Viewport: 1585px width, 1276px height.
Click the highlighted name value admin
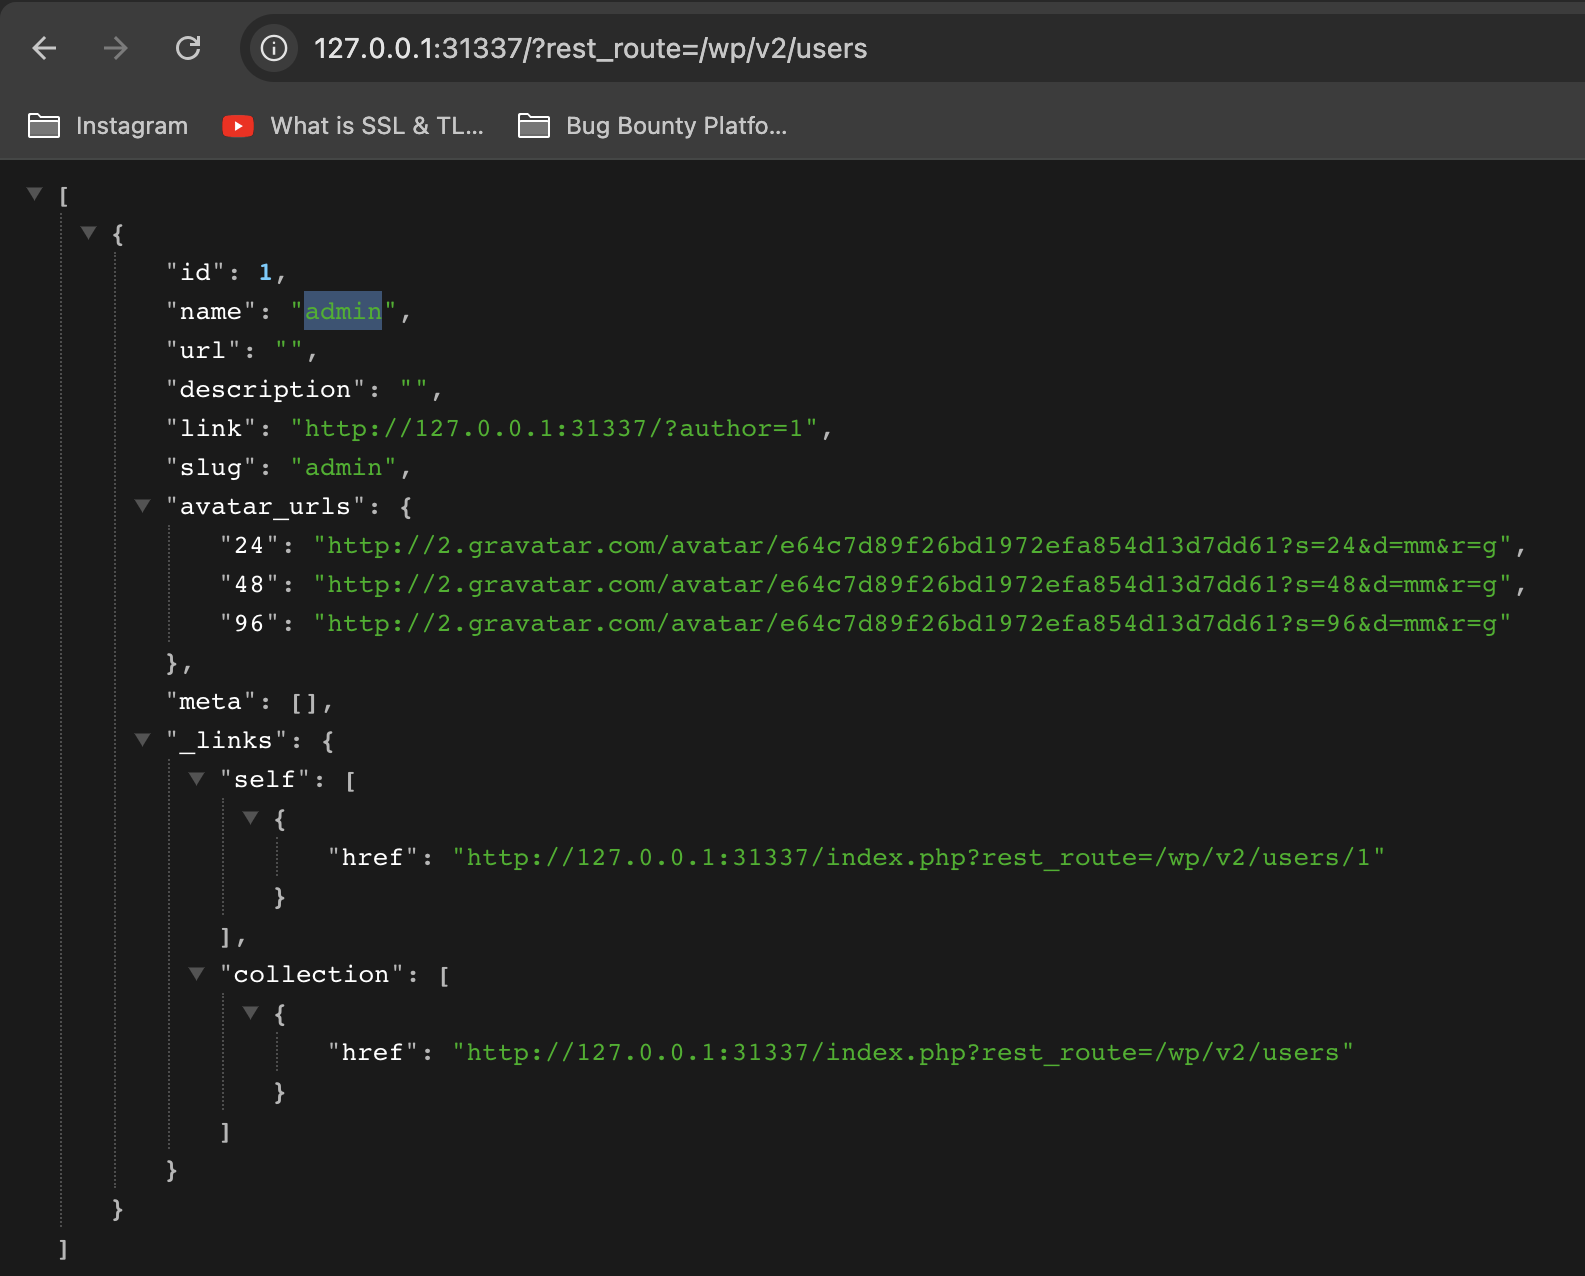343,311
